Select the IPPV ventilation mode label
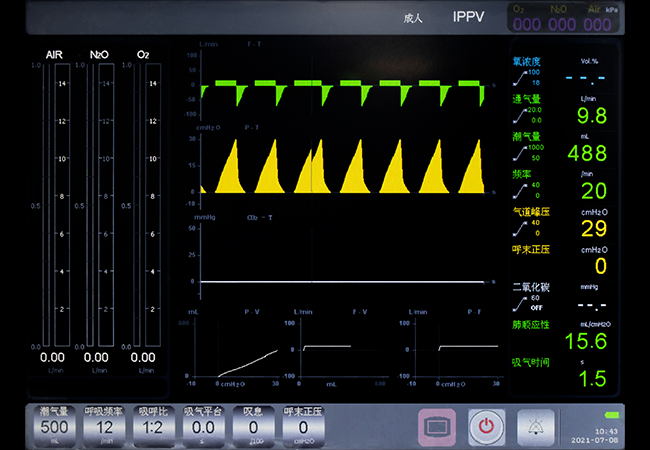 [468, 17]
